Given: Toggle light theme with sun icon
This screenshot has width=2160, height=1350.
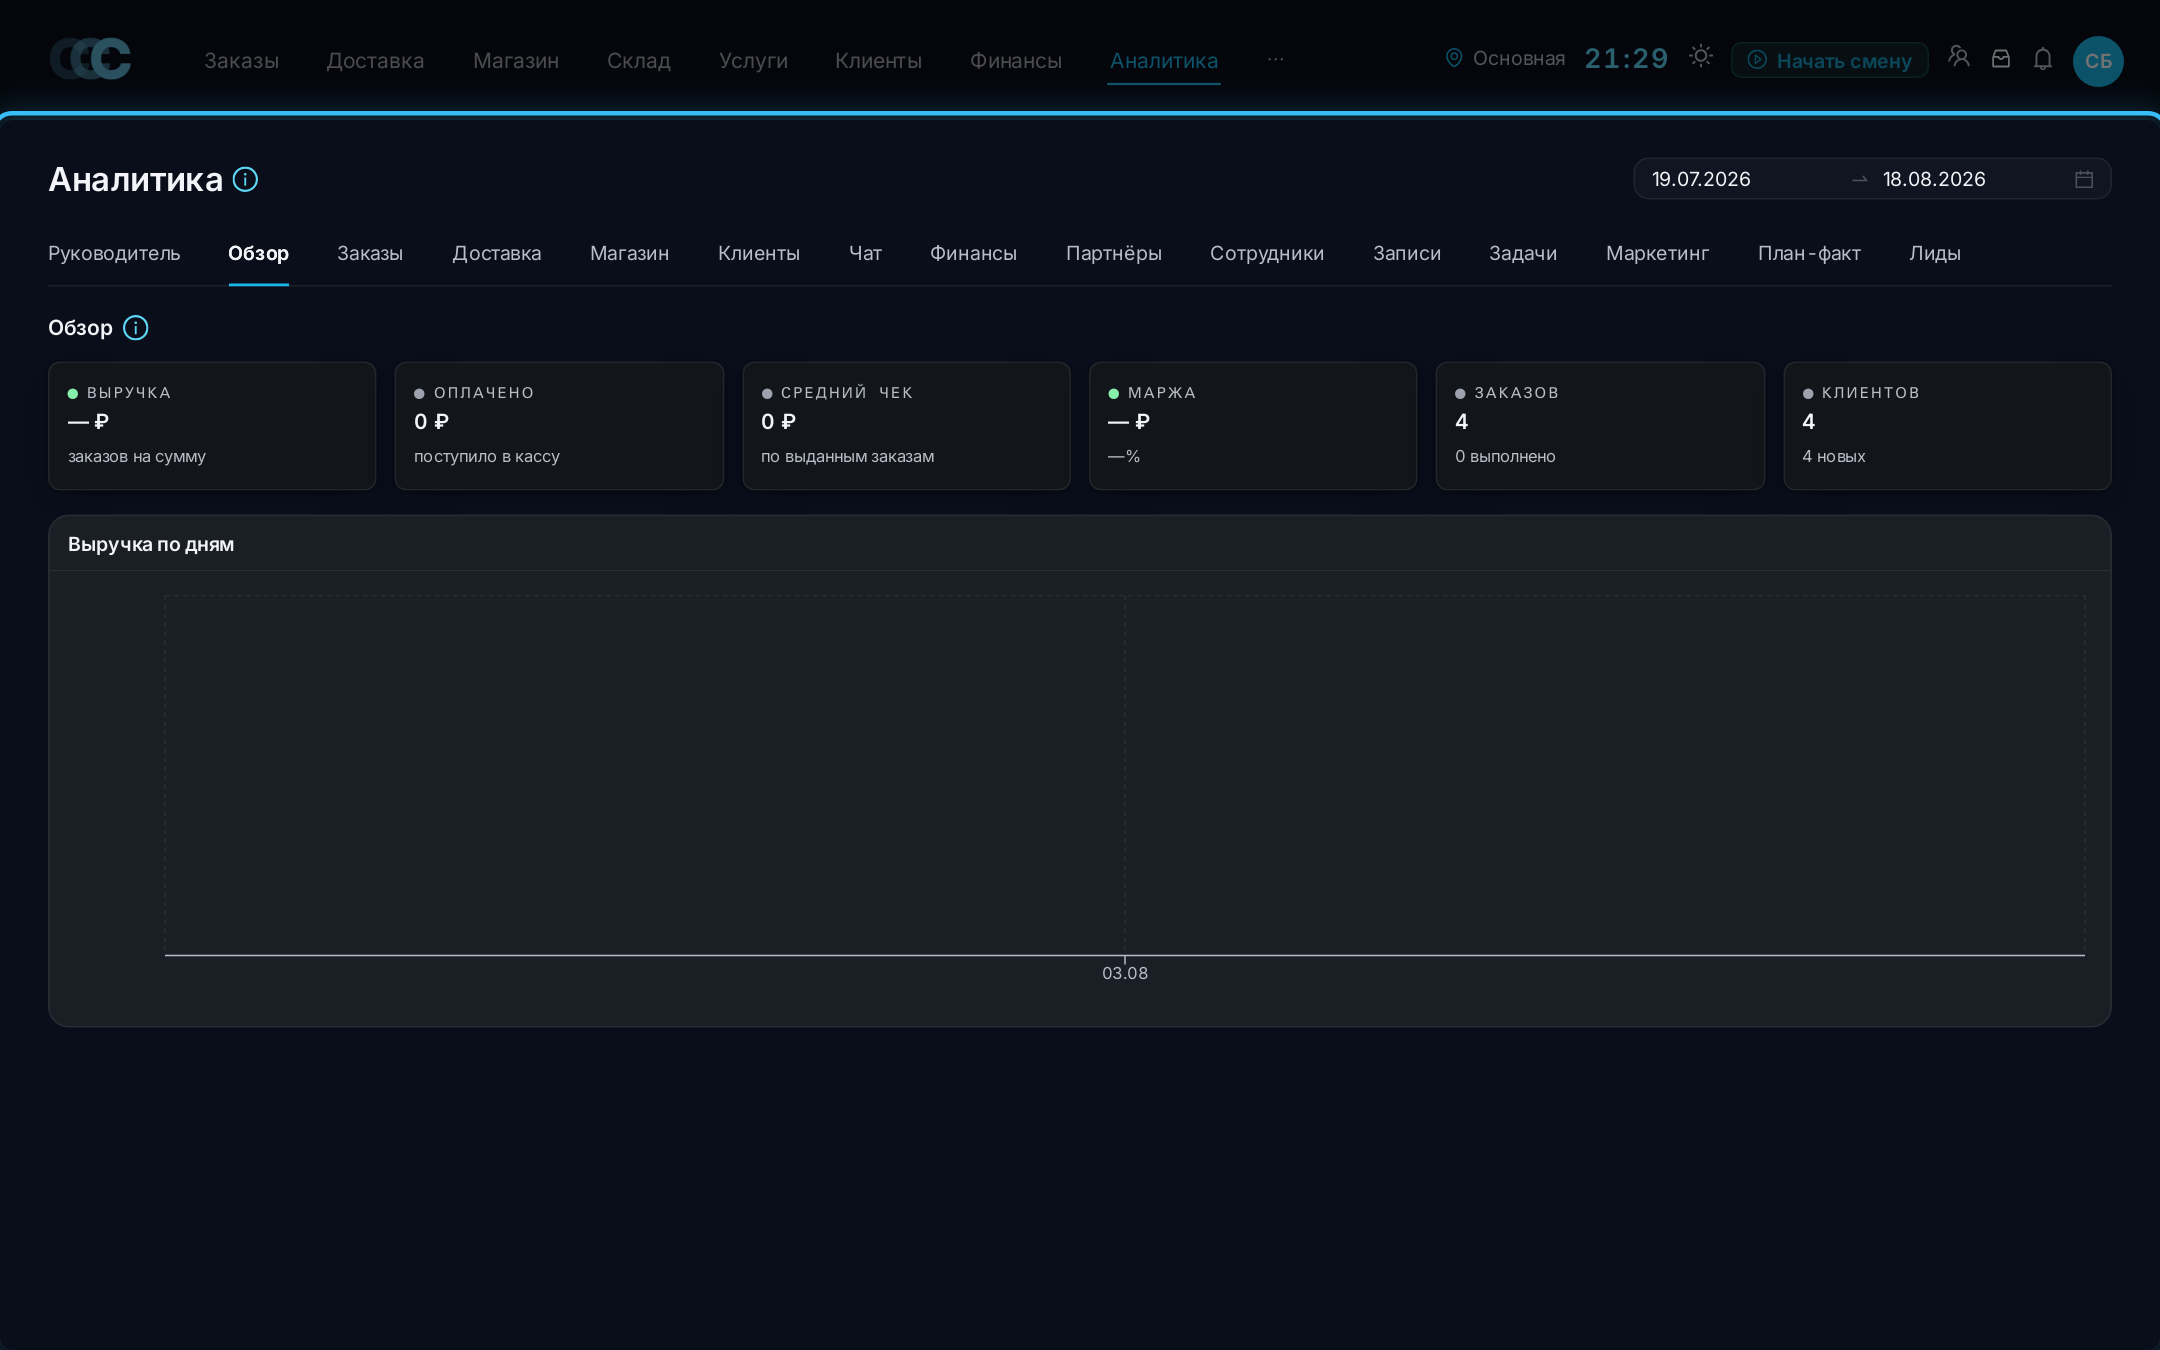Looking at the screenshot, I should coord(1701,57).
